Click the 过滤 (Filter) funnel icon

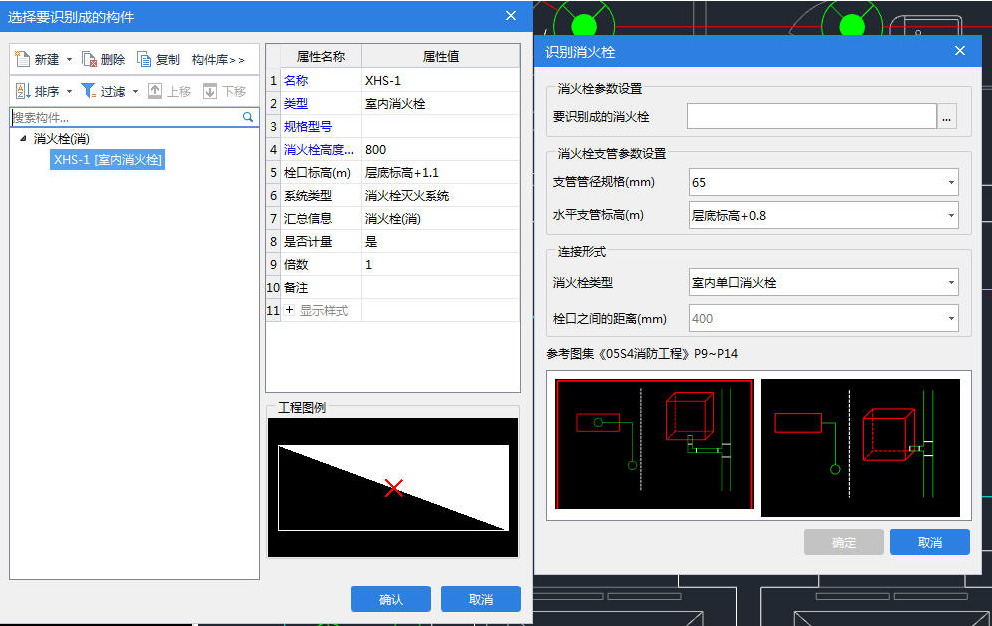(x=88, y=91)
